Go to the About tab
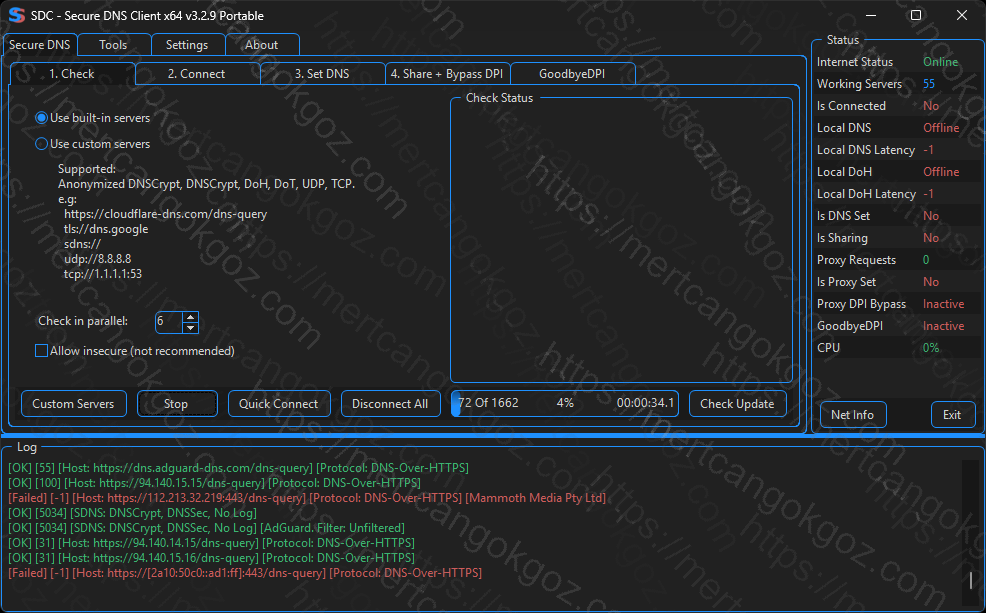986x613 pixels. [262, 45]
